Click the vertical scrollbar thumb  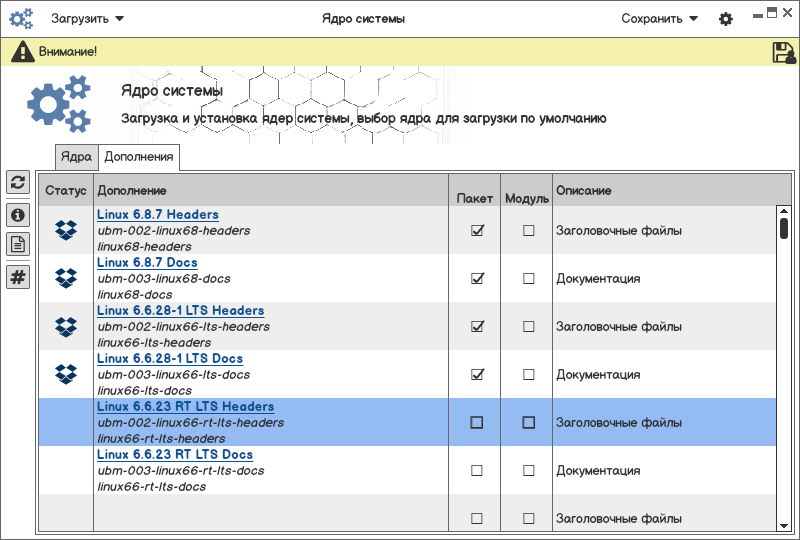(x=784, y=228)
